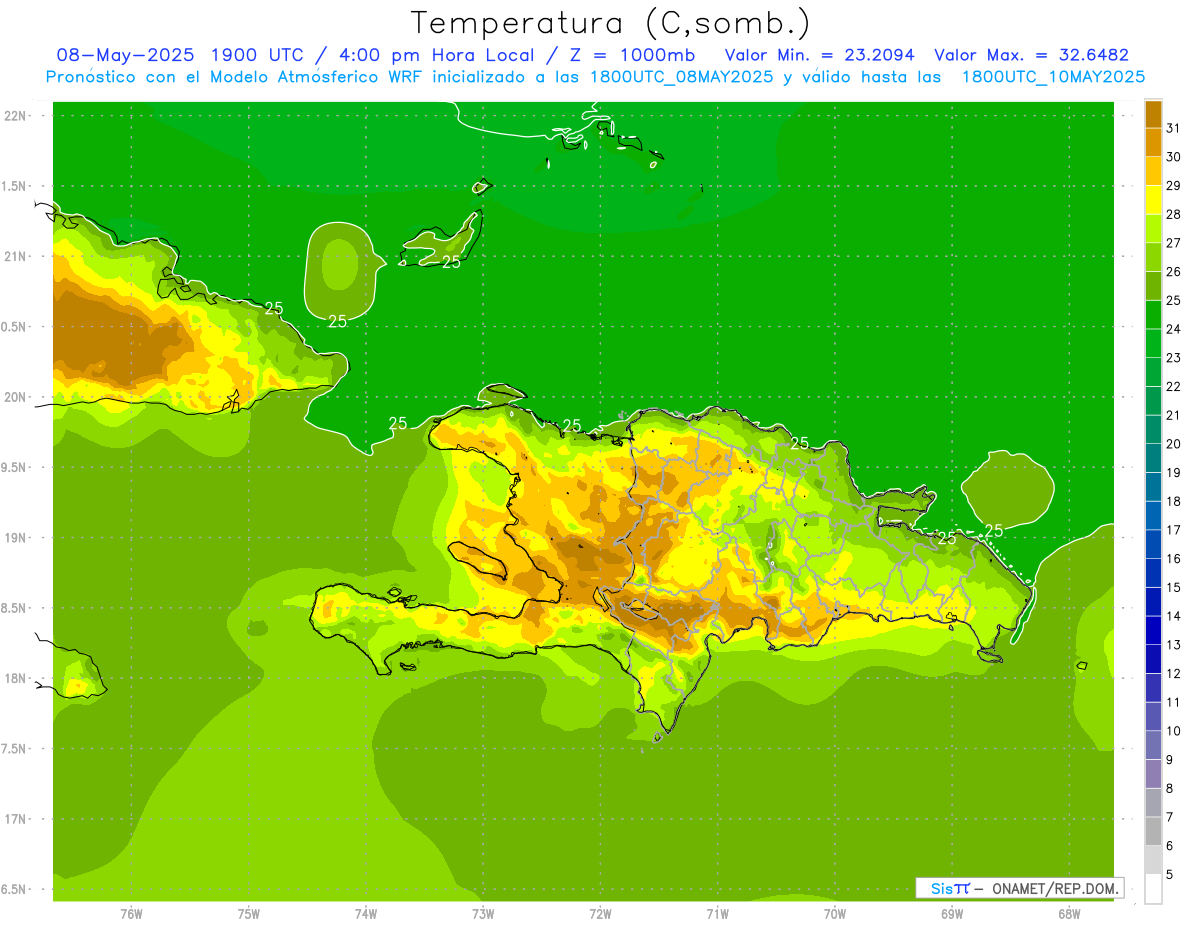Image resolution: width=1200 pixels, height=927 pixels.
Task: Click the "ONAMET/REP.DOM." credit label
Action: (1056, 888)
